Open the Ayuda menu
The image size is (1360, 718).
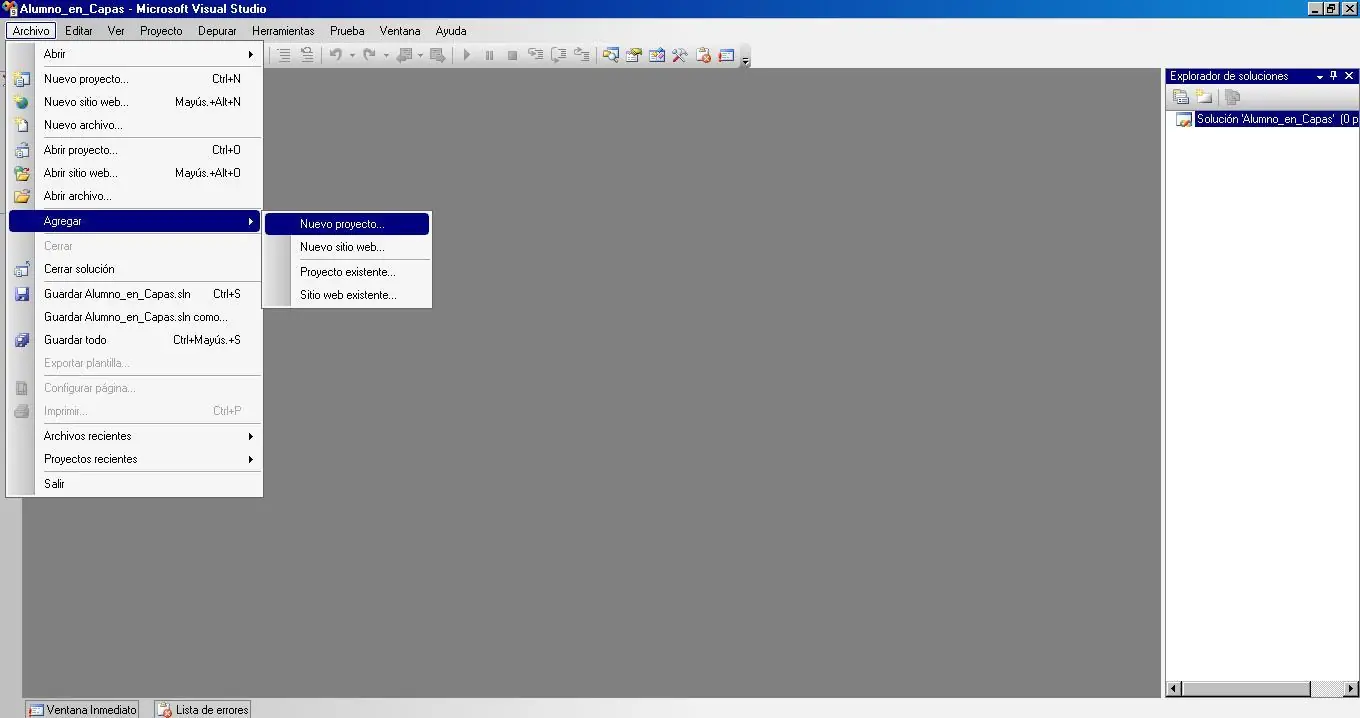pos(451,31)
